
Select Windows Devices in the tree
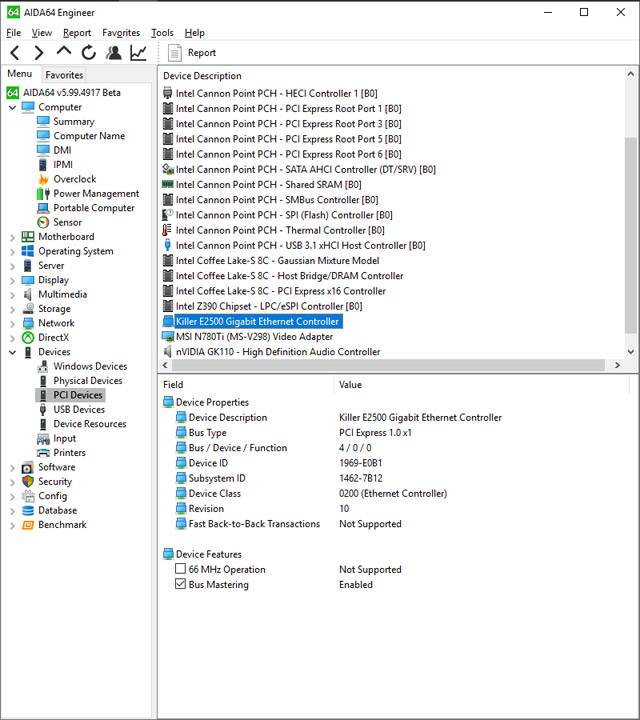tap(90, 366)
